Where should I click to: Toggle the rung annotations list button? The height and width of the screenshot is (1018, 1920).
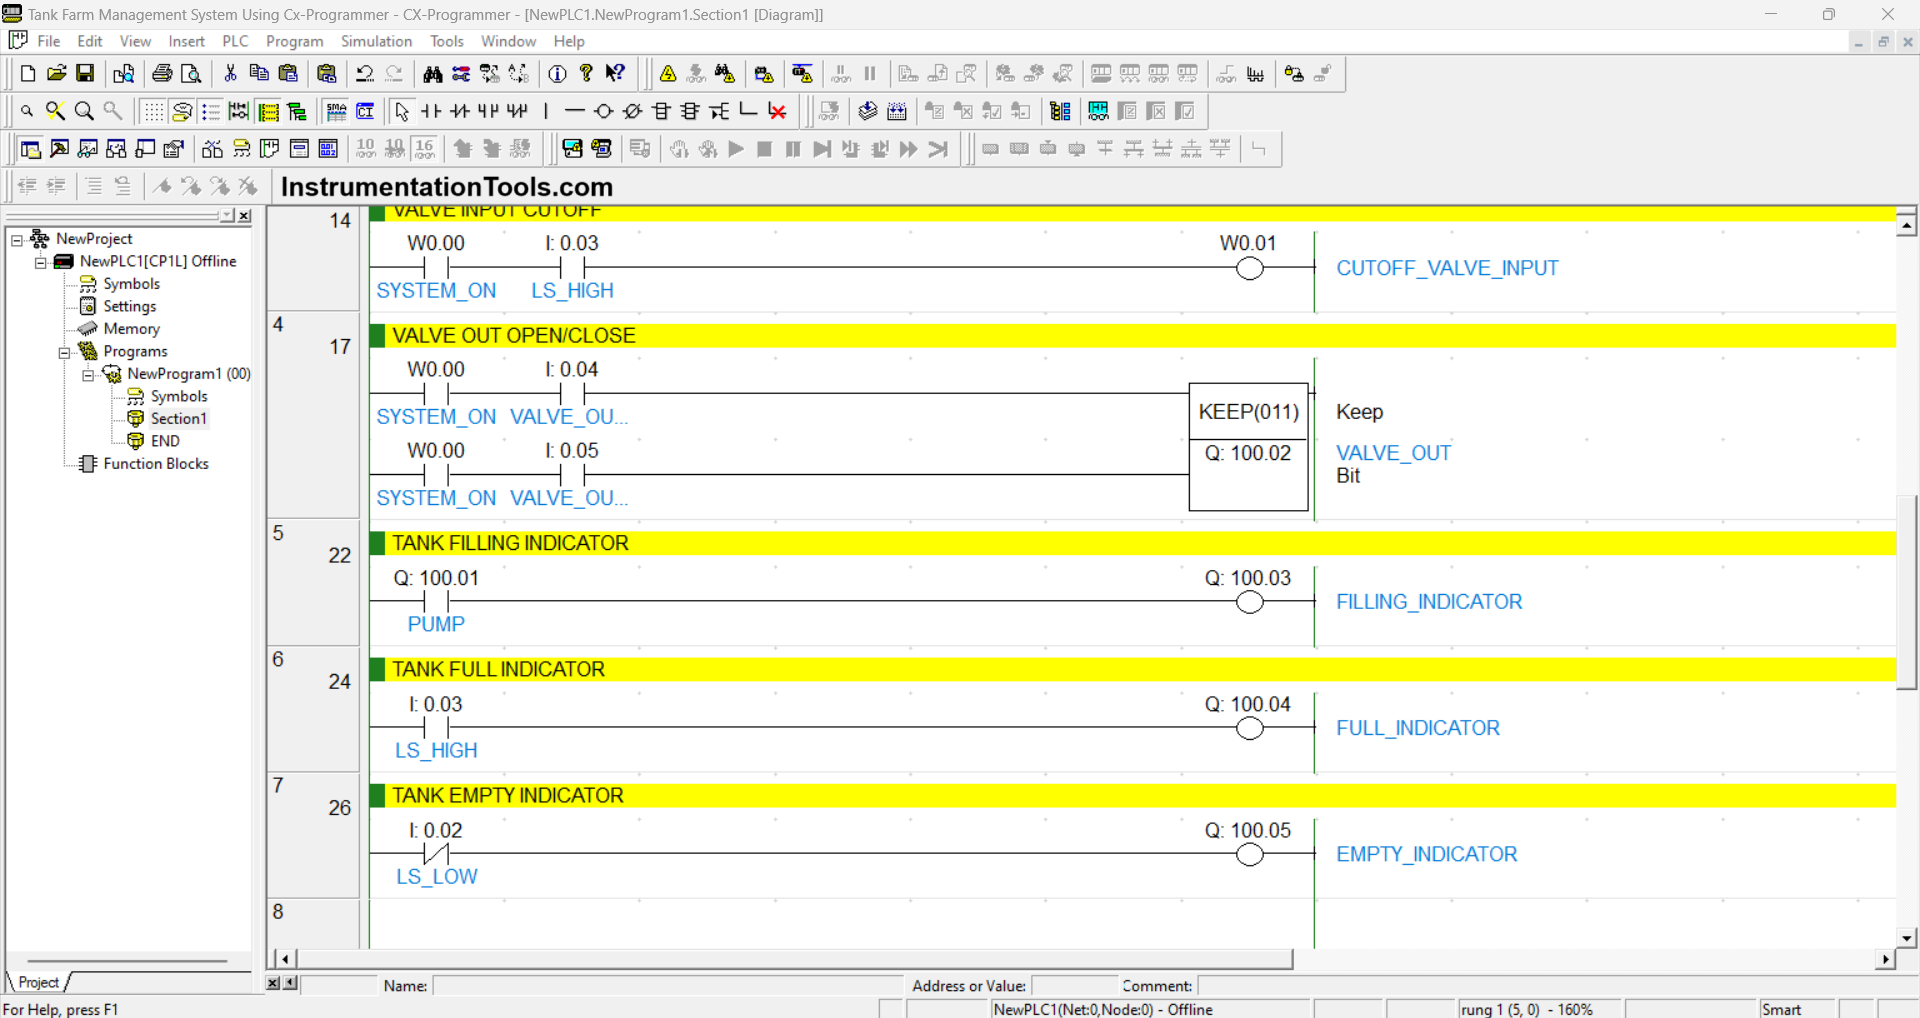210,111
